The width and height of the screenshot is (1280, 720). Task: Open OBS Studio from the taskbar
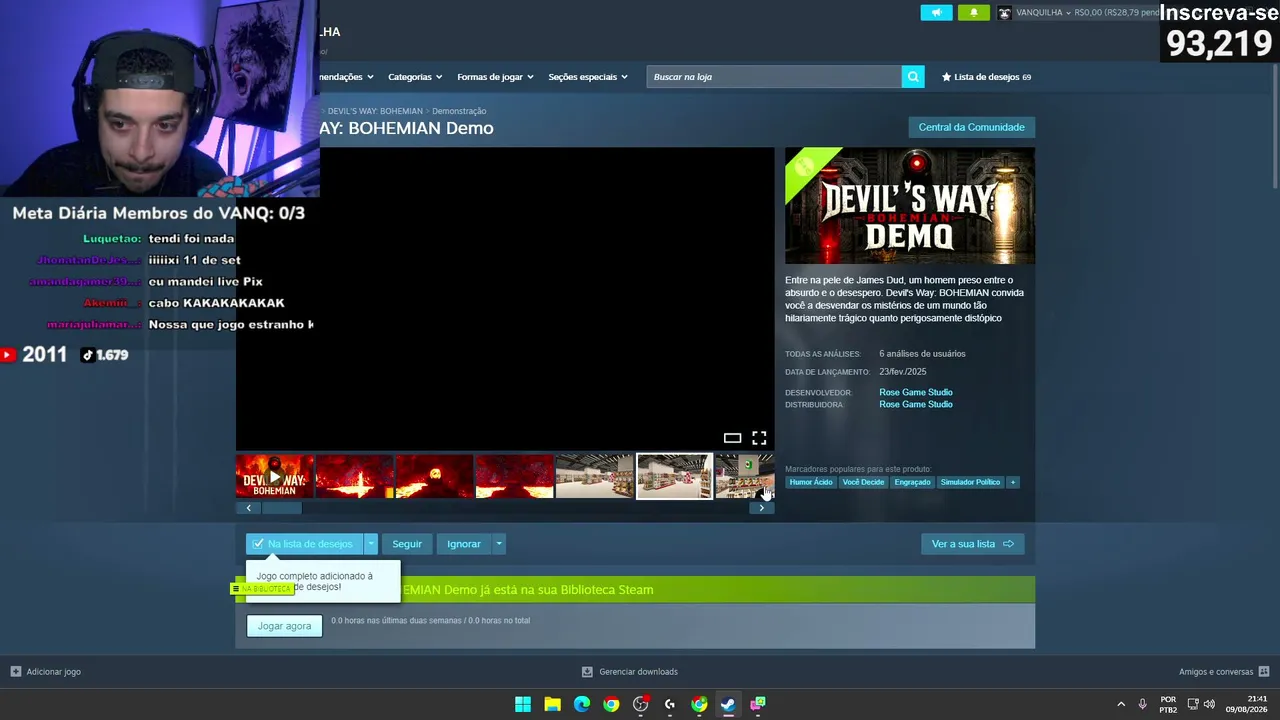click(x=641, y=704)
